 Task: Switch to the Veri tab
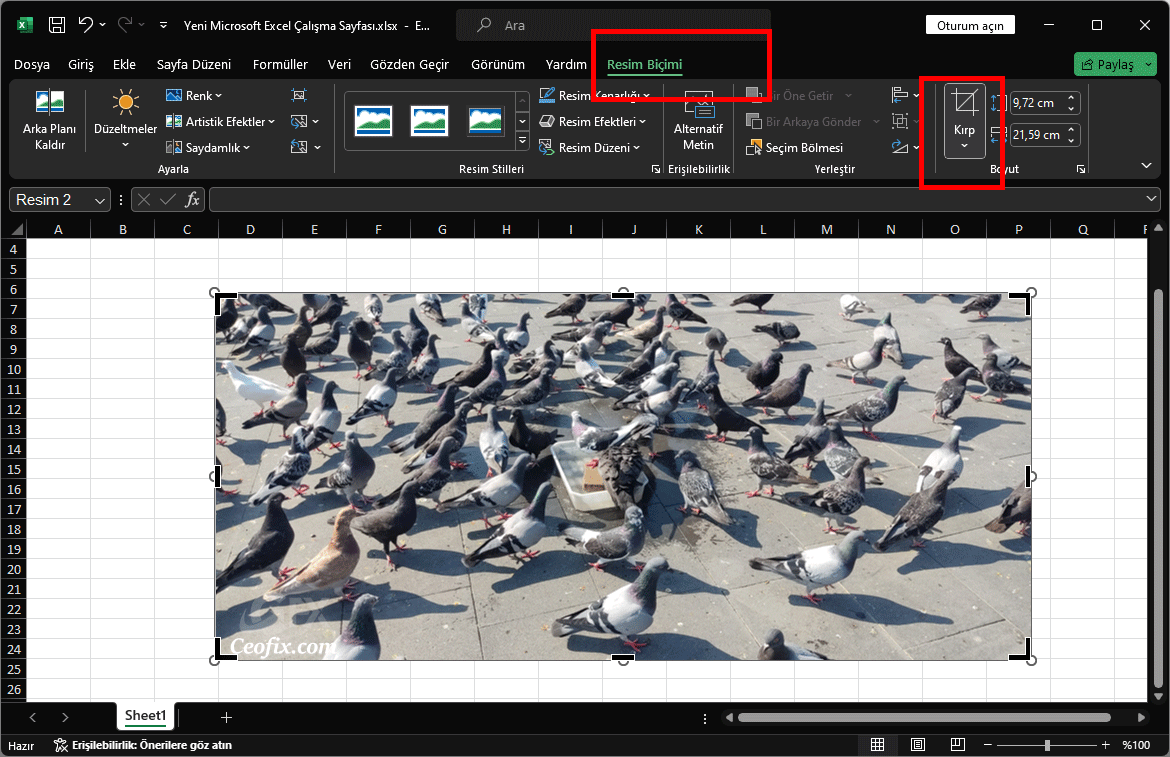coord(339,65)
